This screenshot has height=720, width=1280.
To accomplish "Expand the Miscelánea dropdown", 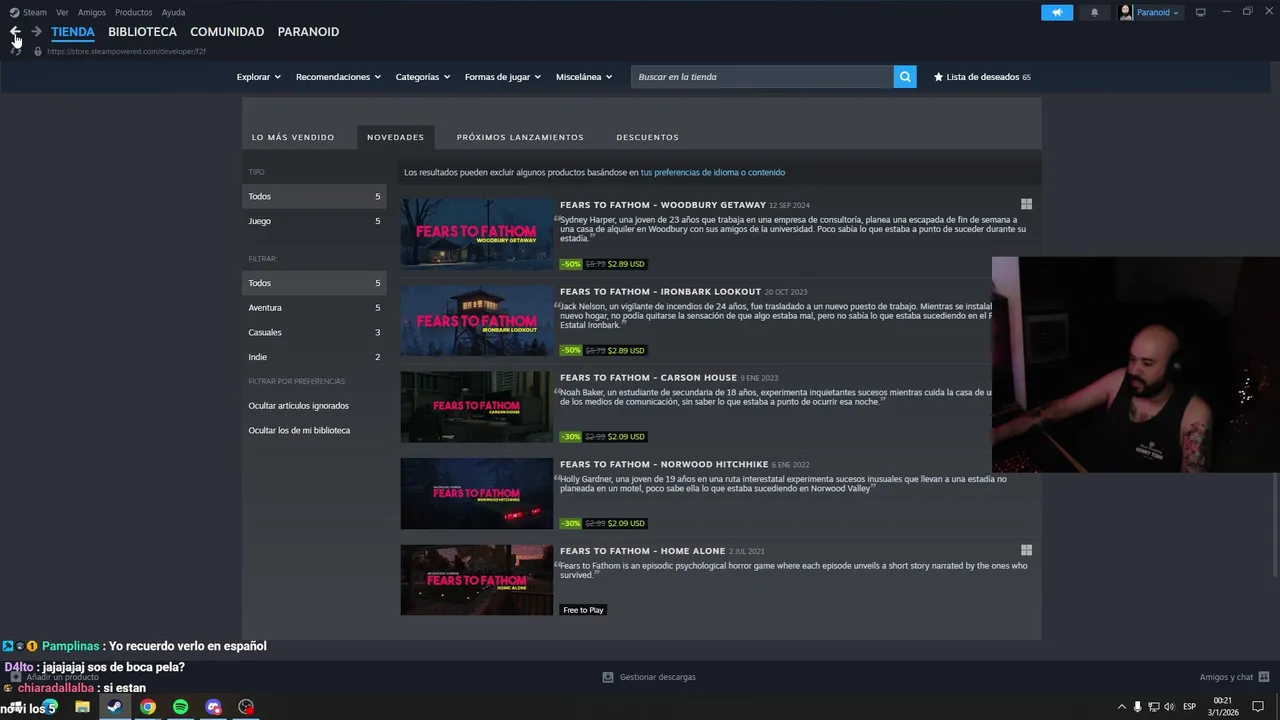I will (x=584, y=77).
